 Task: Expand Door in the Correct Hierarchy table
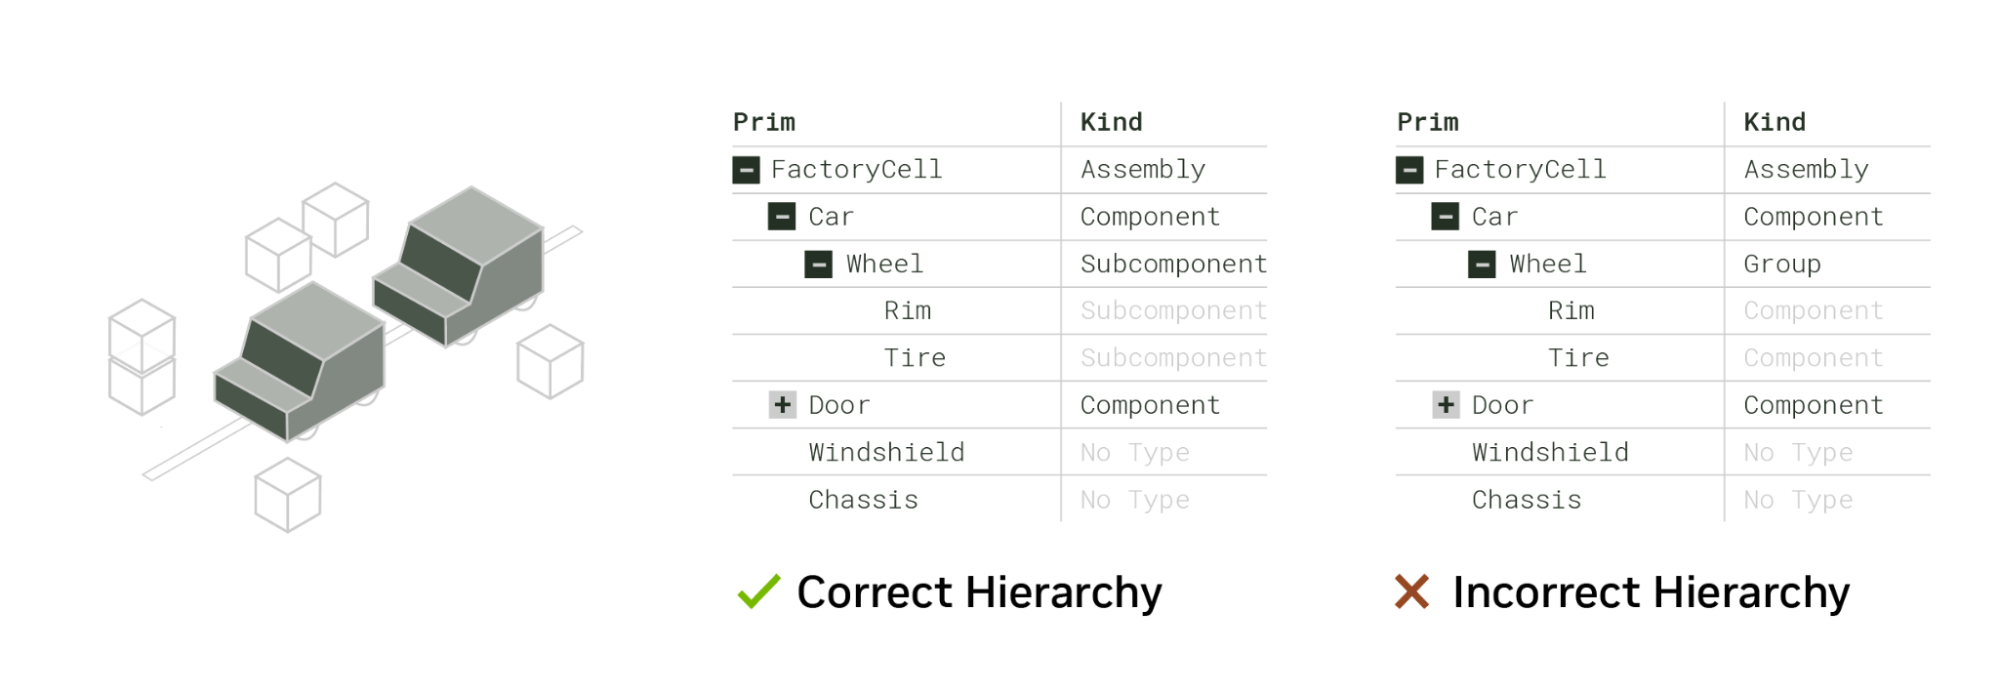point(782,405)
